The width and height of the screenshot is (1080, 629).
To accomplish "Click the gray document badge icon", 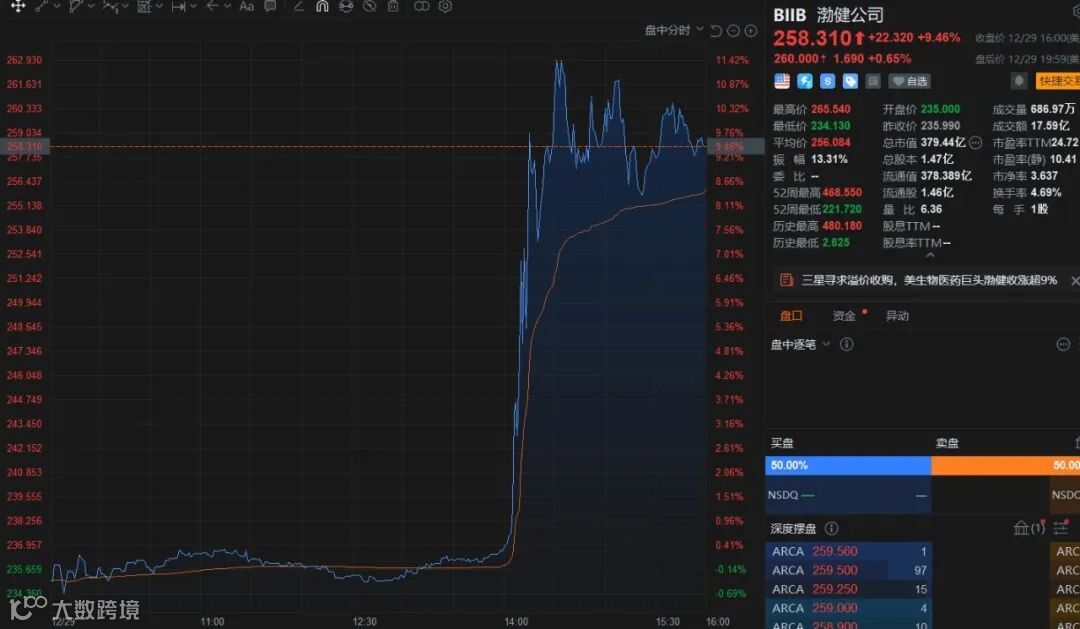I will point(873,81).
